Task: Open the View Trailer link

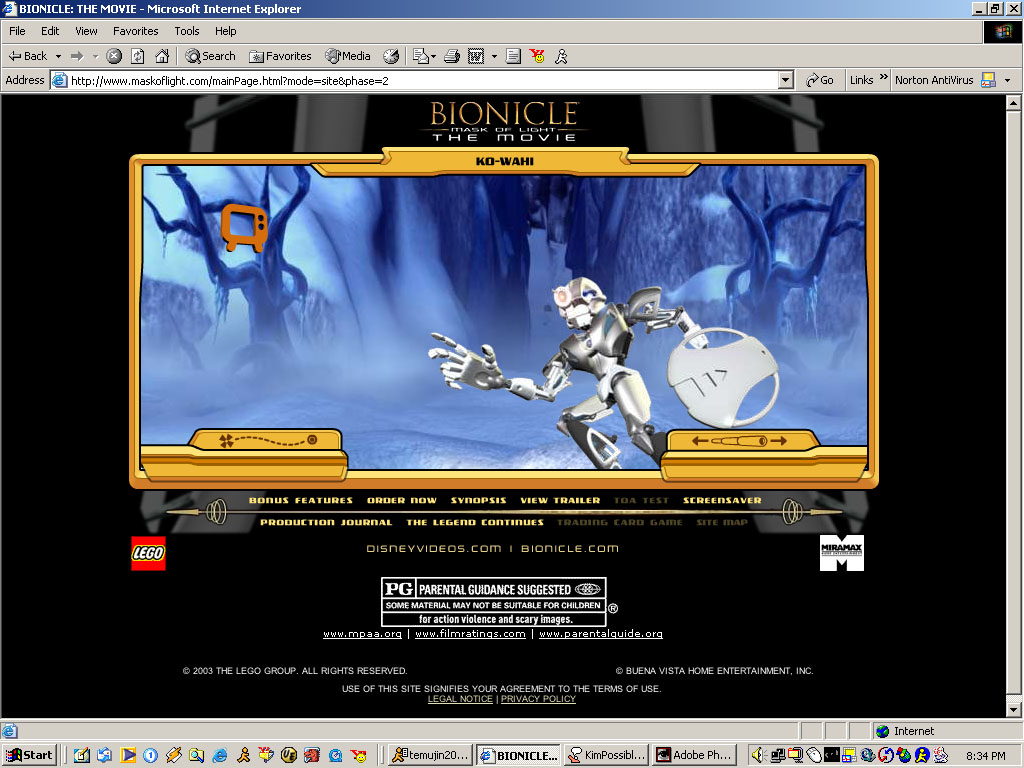Action: click(560, 500)
